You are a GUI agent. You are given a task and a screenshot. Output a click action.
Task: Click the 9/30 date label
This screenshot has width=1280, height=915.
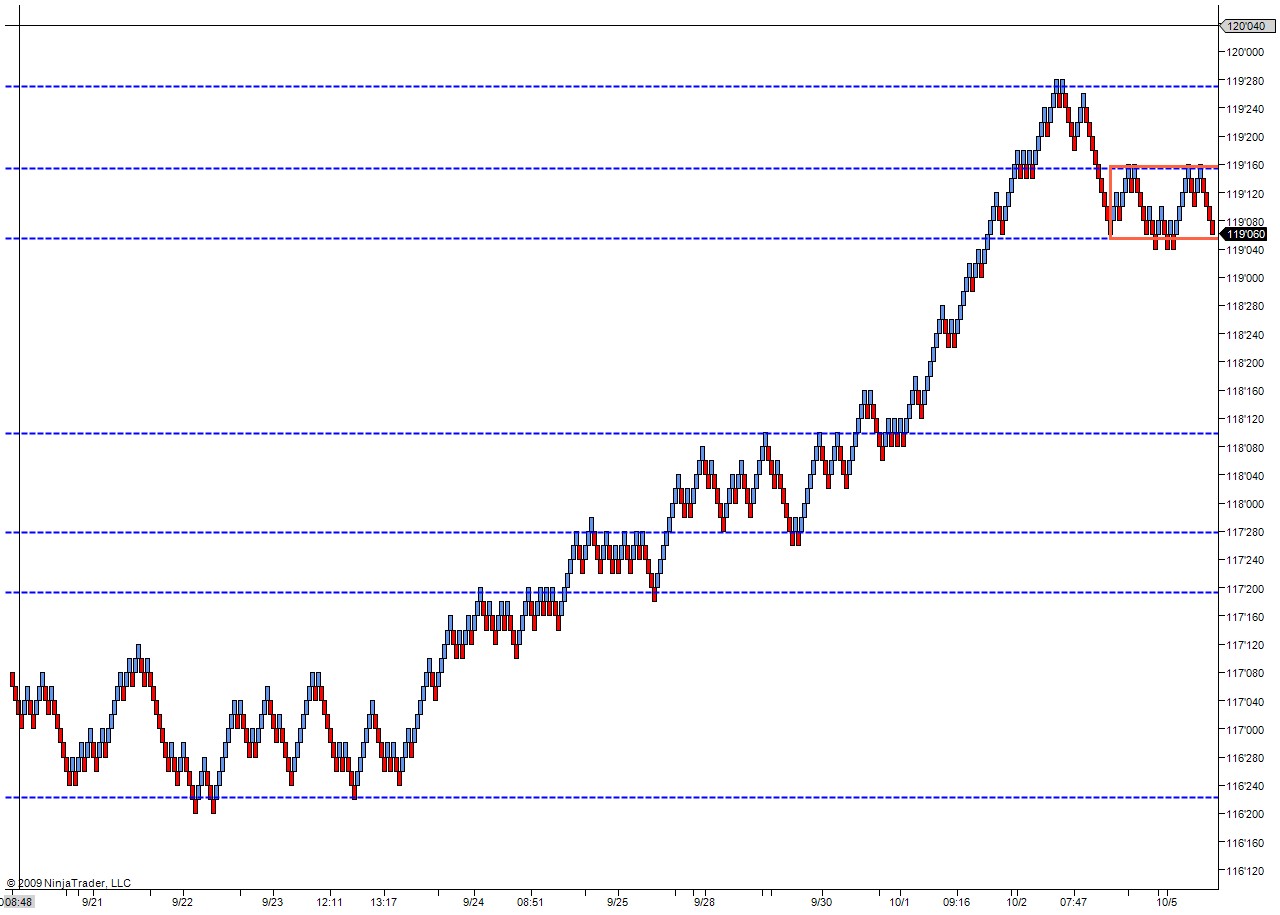point(821,902)
